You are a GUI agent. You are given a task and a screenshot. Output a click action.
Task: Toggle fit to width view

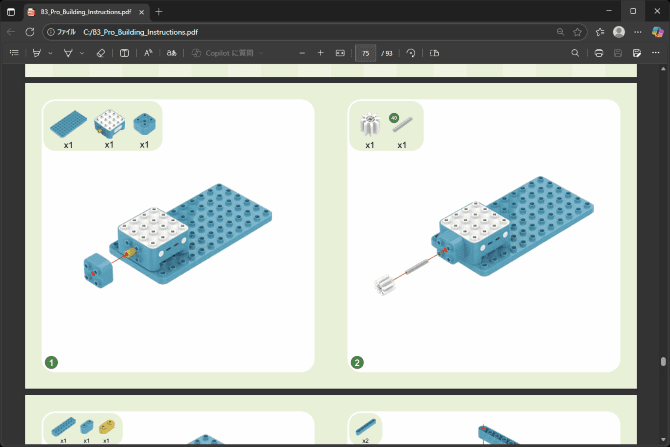click(x=340, y=52)
